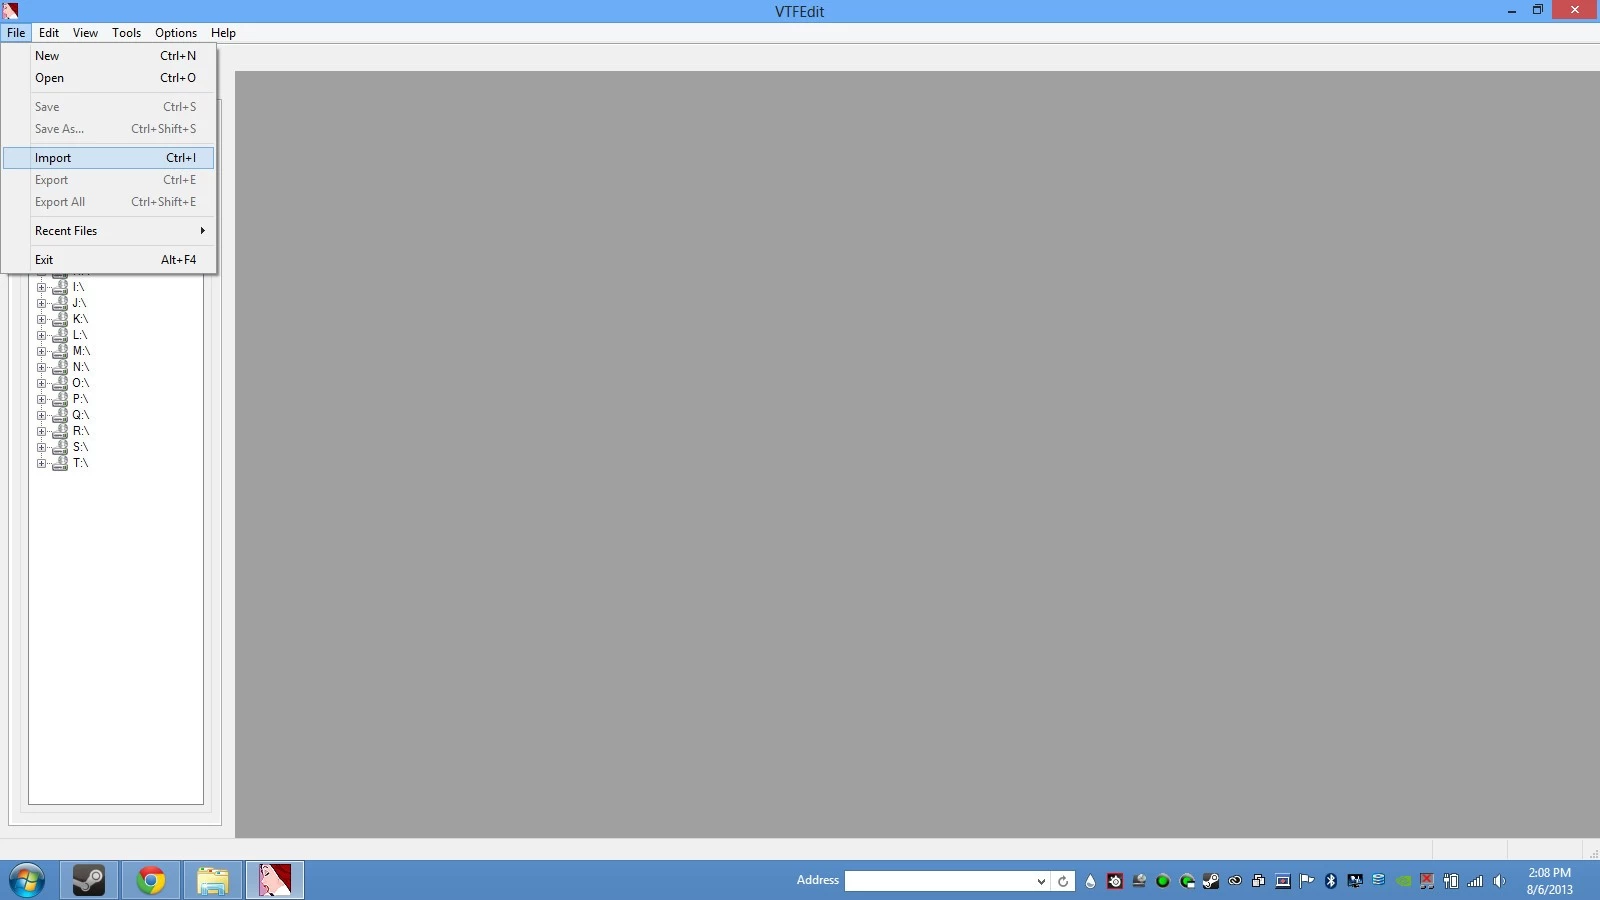
Task: Open the power tray icon
Action: (1451, 881)
